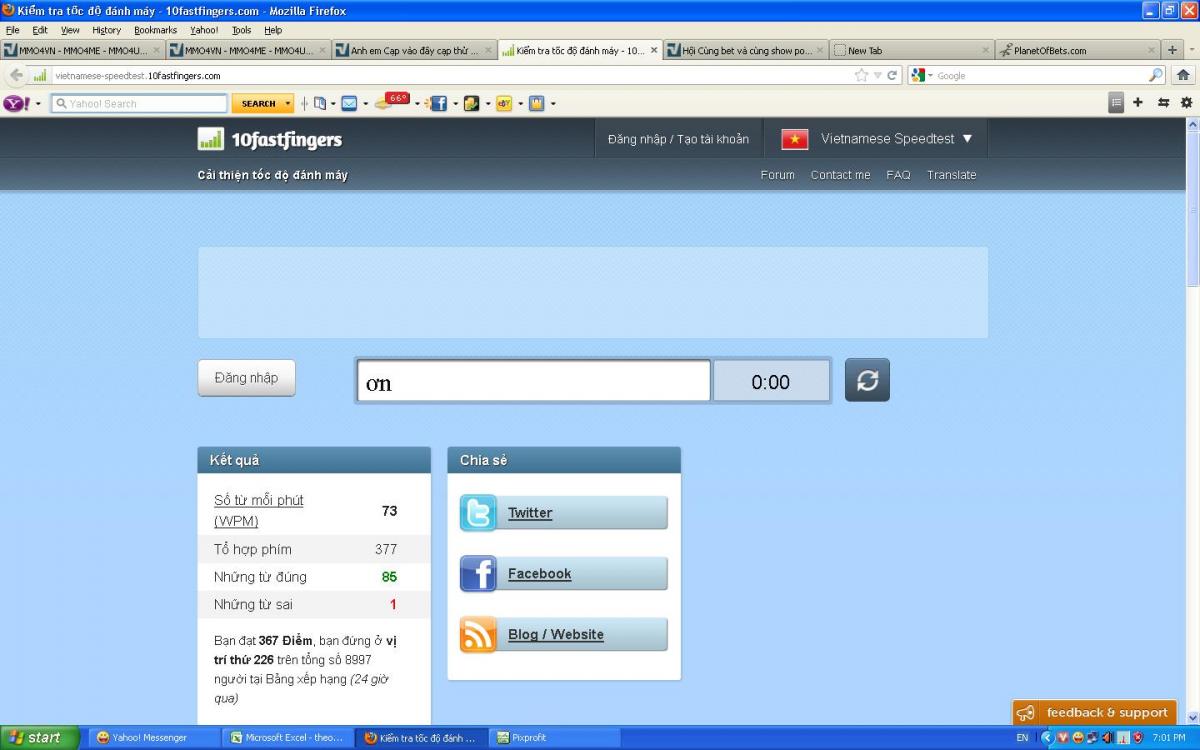Screen dimensions: 1200x750
Task: Switch to Yahoo! Messenger taskbar item
Action: [152, 738]
